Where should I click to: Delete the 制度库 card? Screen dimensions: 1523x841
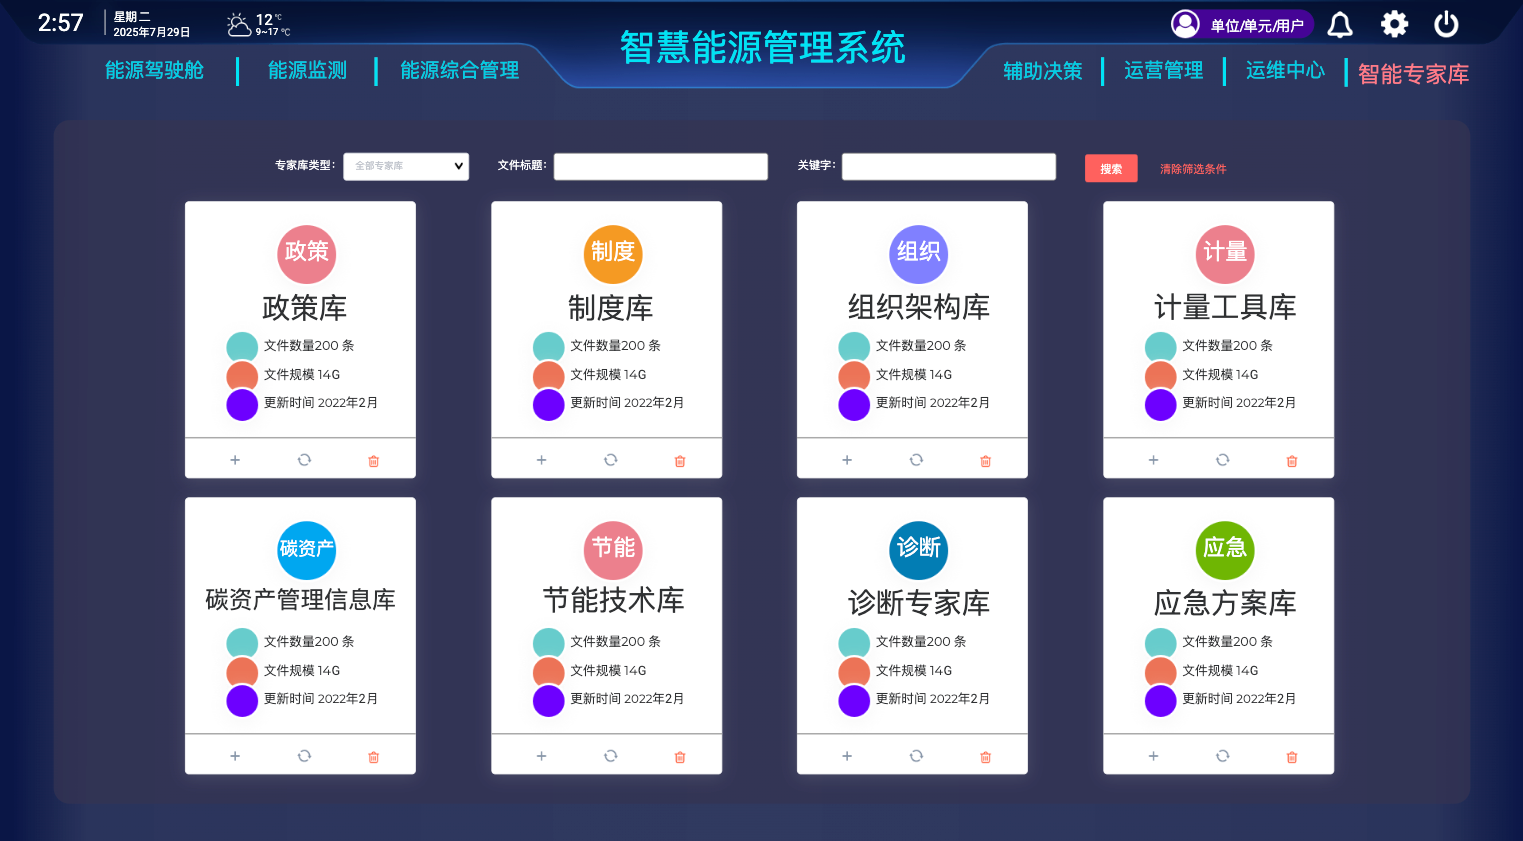click(680, 461)
